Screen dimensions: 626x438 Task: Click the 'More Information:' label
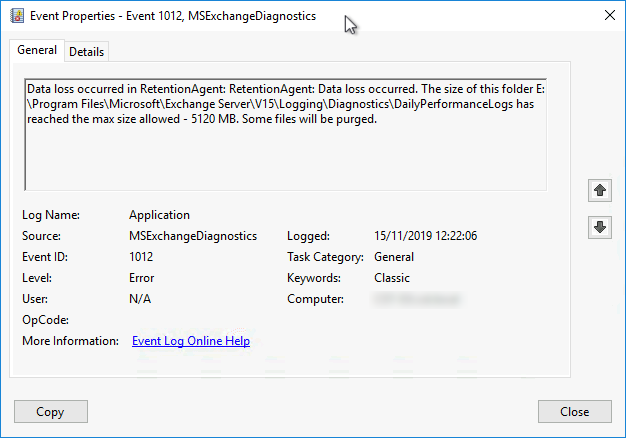(x=70, y=341)
